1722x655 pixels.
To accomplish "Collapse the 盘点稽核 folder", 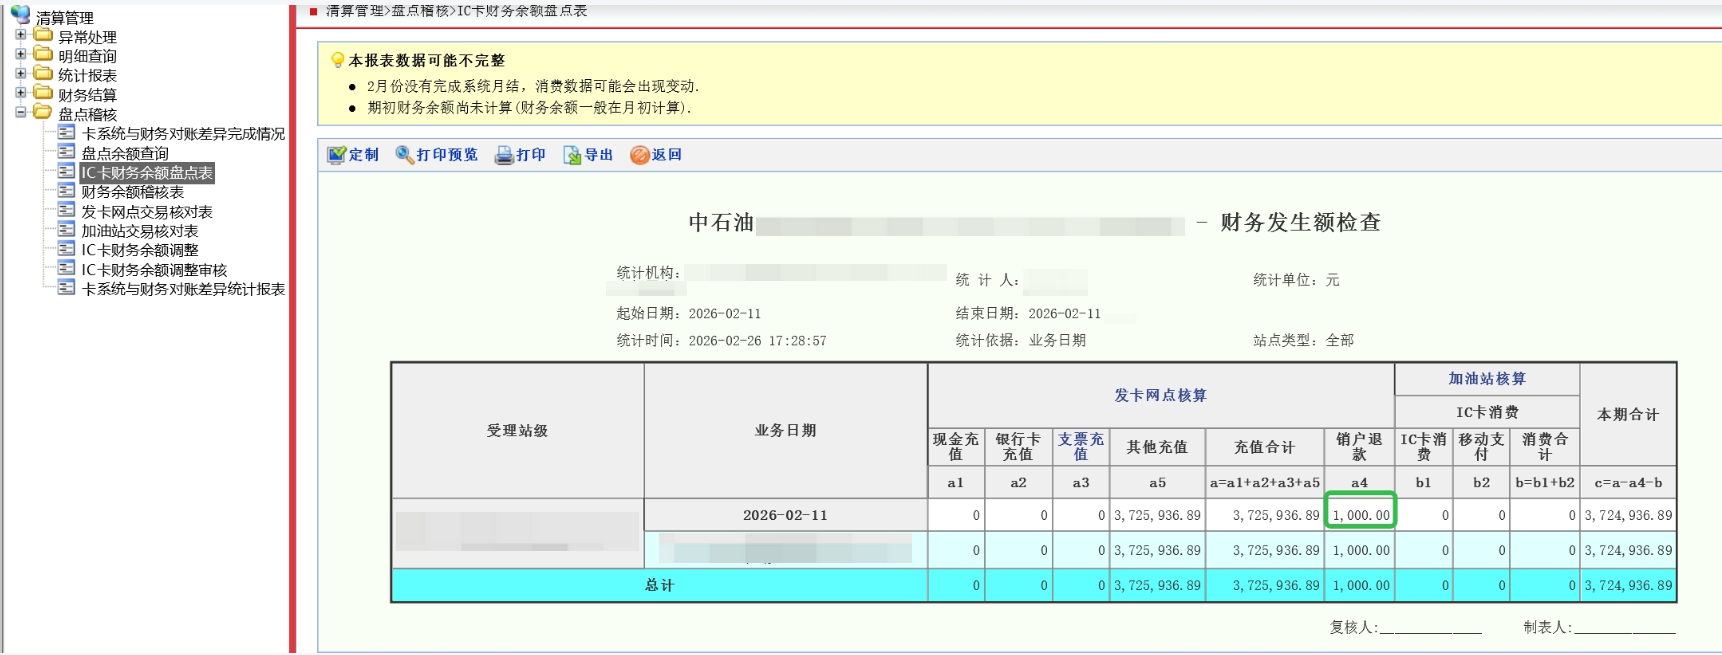I will tap(21, 112).
